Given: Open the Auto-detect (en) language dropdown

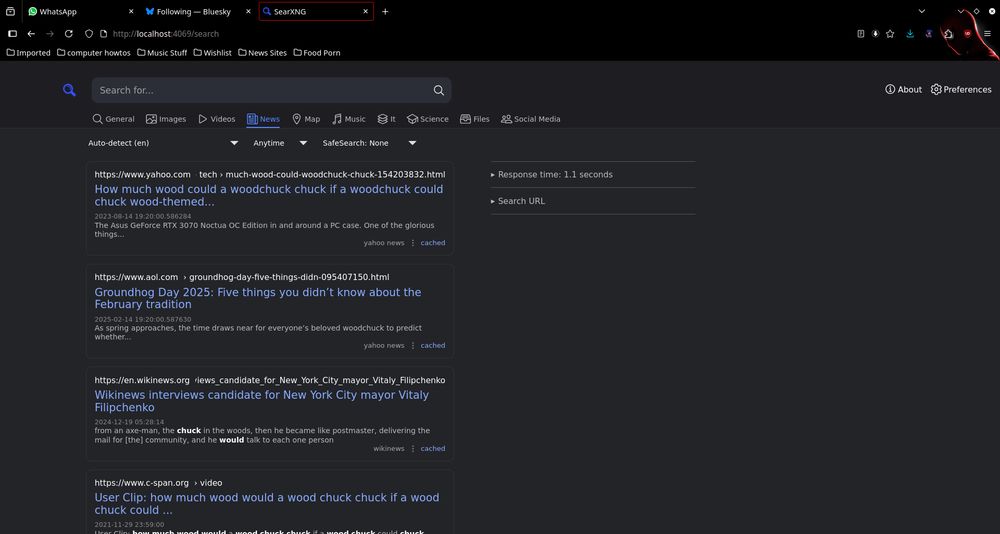Looking at the screenshot, I should coord(163,143).
